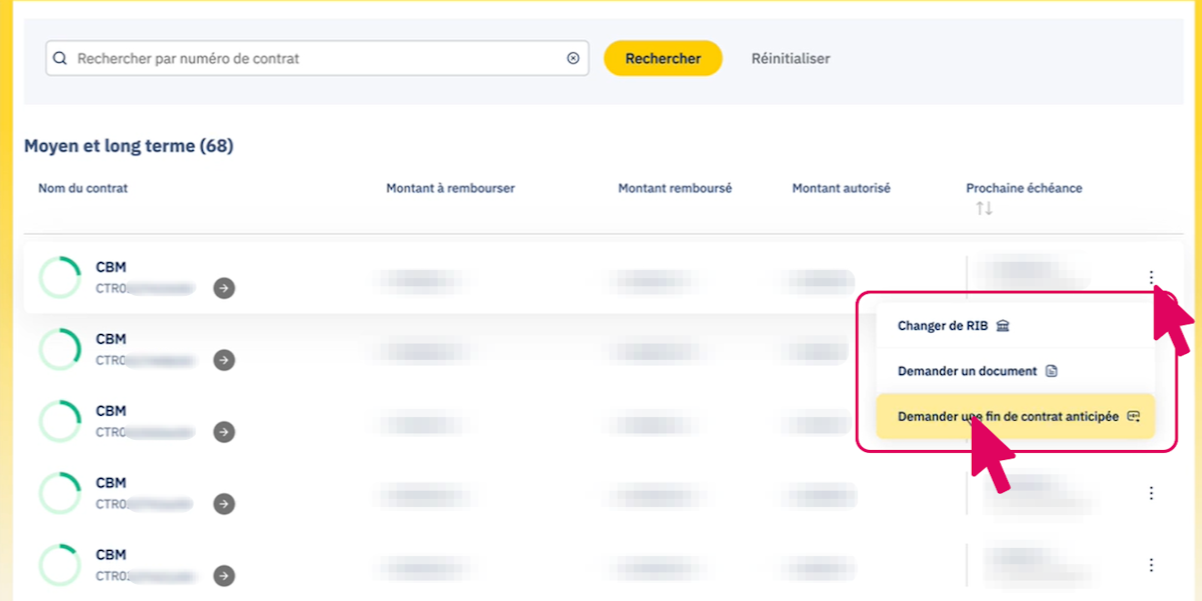1202x601 pixels.
Task: Sort by Prochaine échéance arrows
Action: coord(984,208)
